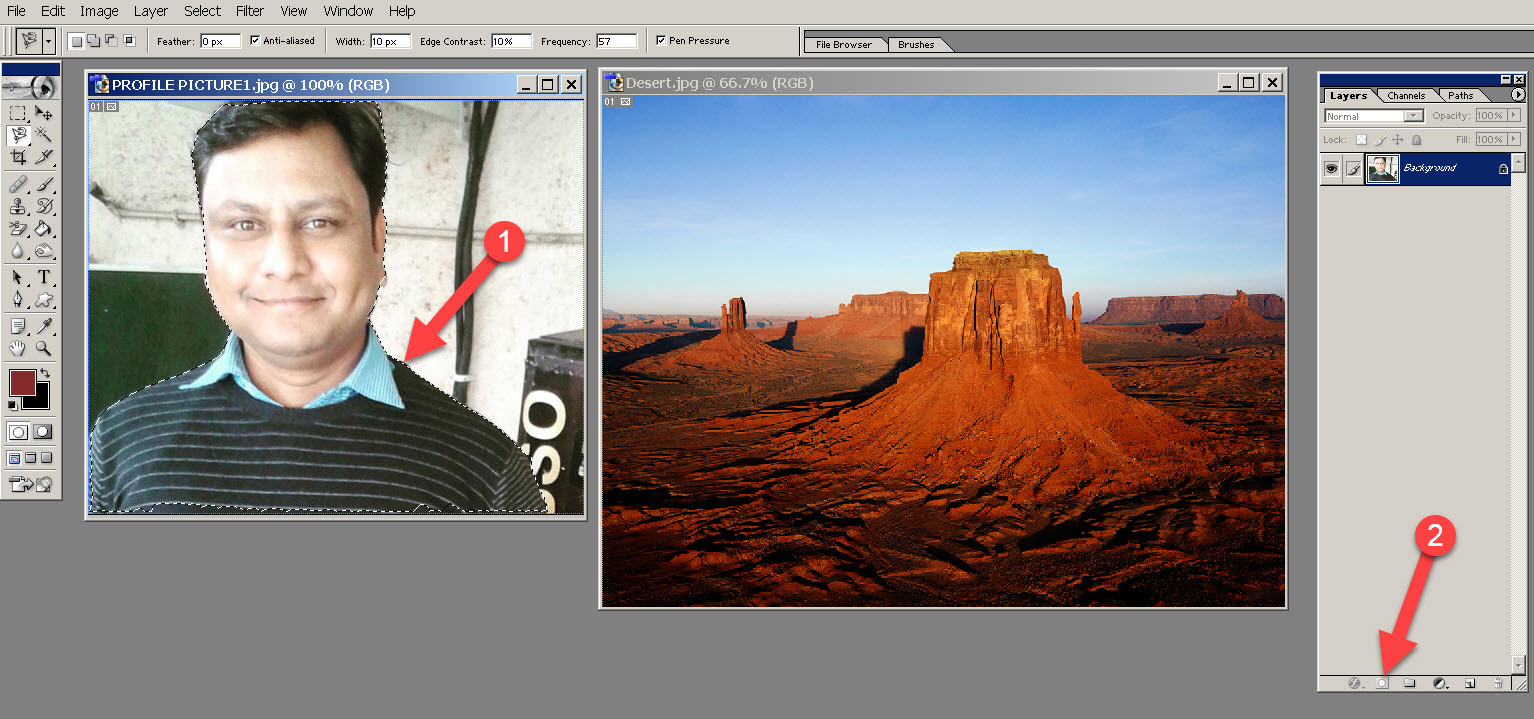Open the Filter menu
Viewport: 1534px width, 719px height.
pyautogui.click(x=250, y=11)
